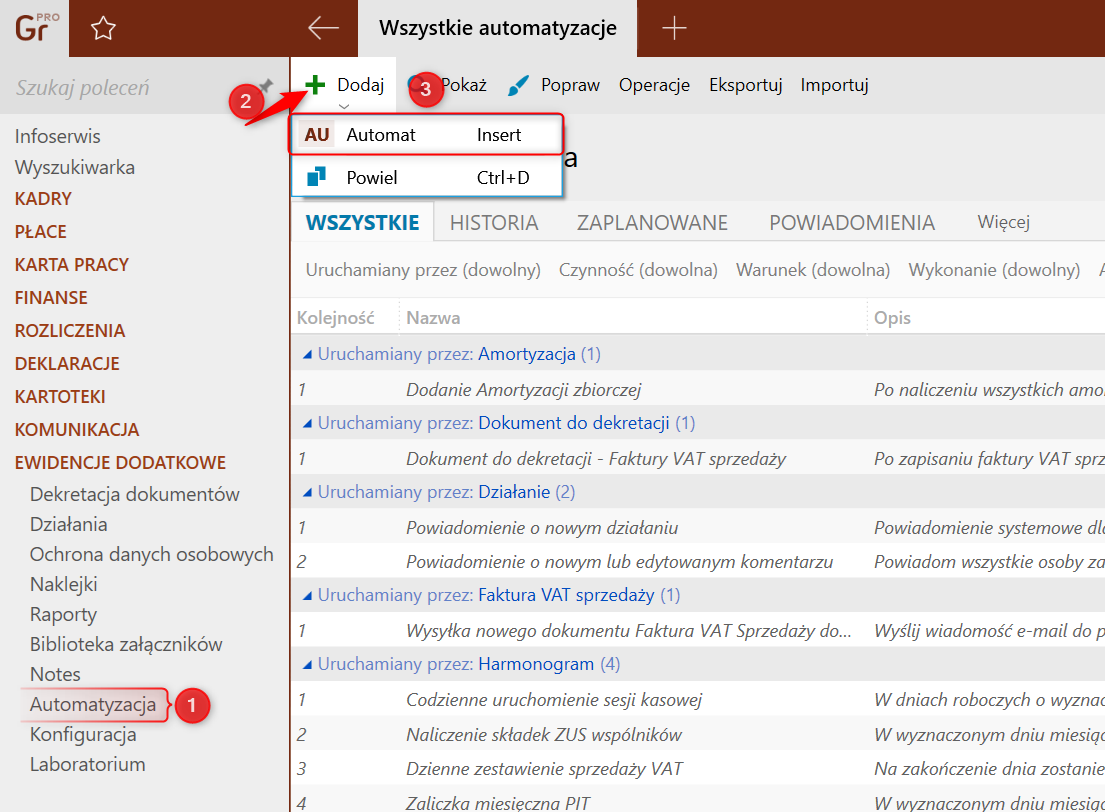The height and width of the screenshot is (812, 1105).
Task: Click the Szukaj poleceń search field
Action: coord(120,88)
